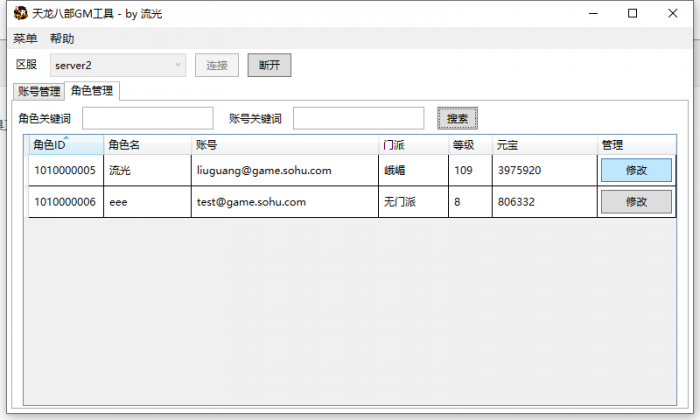Image resolution: width=700 pixels, height=420 pixels.
Task: Select cell 1010000005
Action: [66, 170]
